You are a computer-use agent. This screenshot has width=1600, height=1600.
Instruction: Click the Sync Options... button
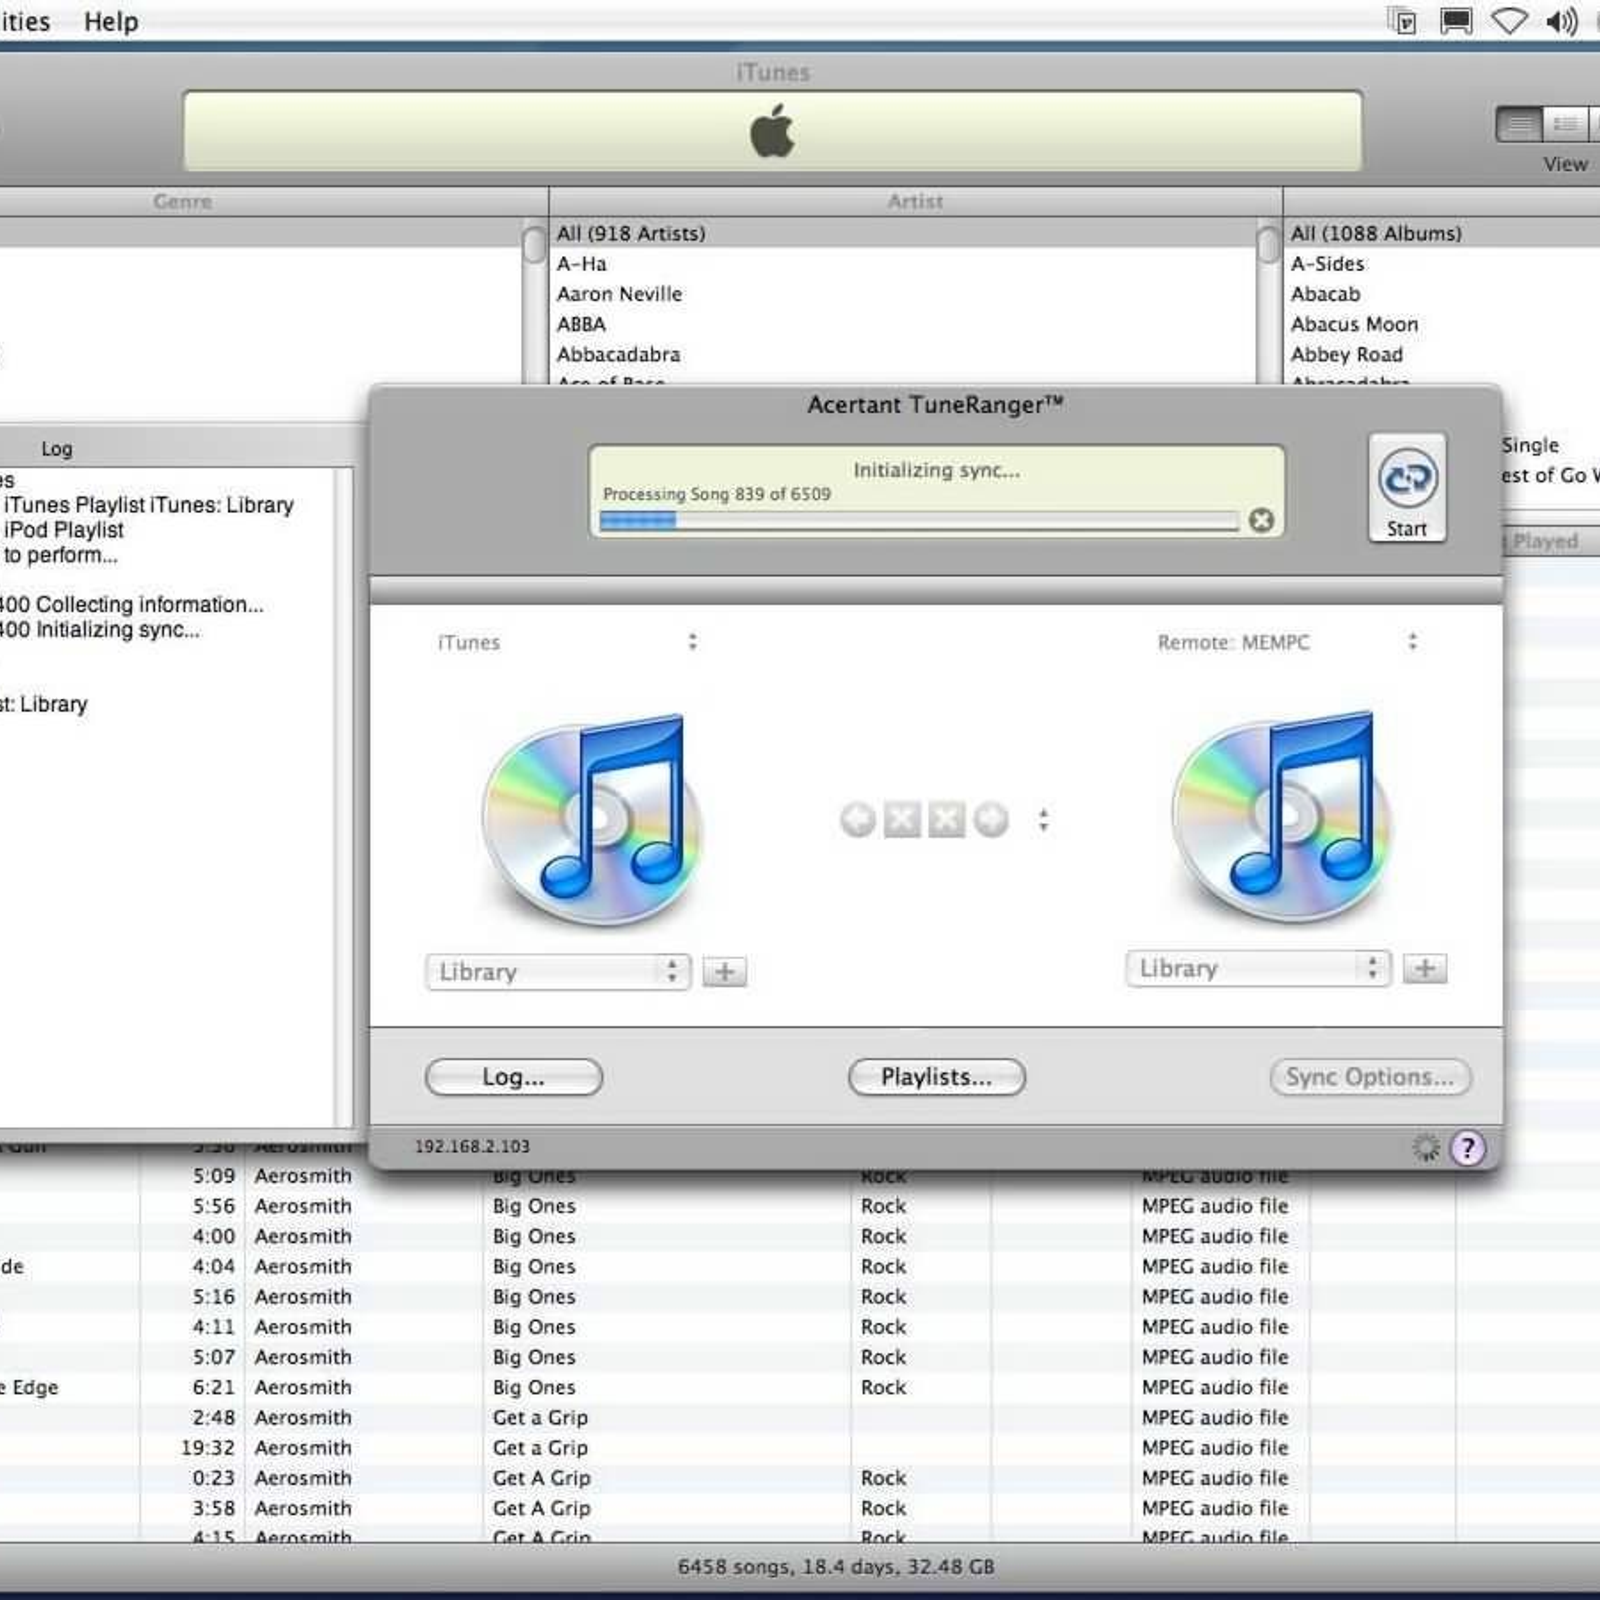click(x=1370, y=1077)
